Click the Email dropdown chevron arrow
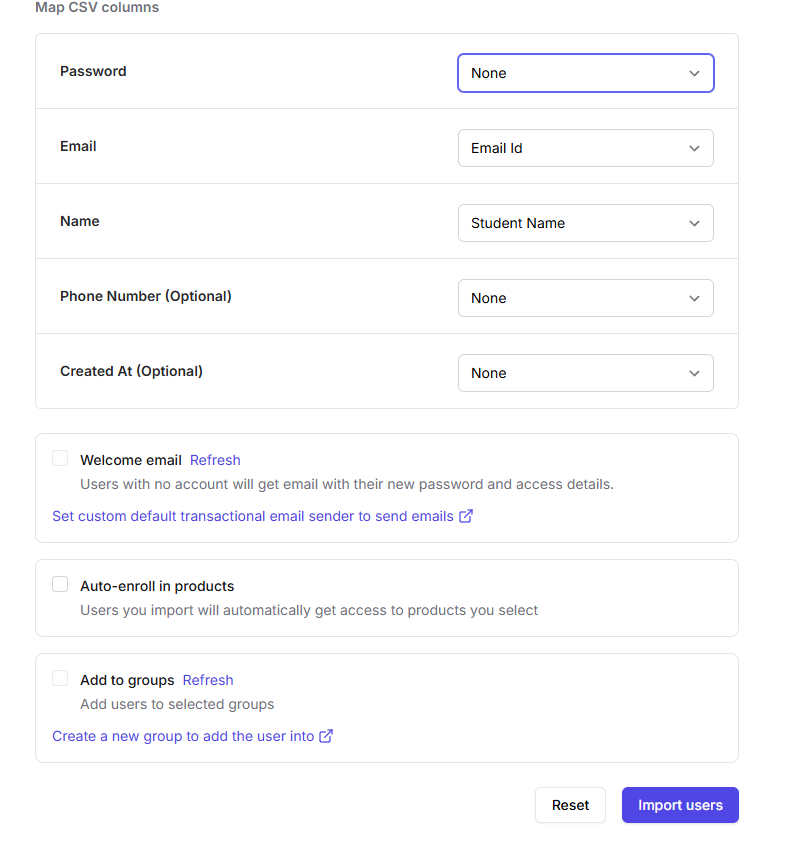This screenshot has width=787, height=860. coord(694,148)
